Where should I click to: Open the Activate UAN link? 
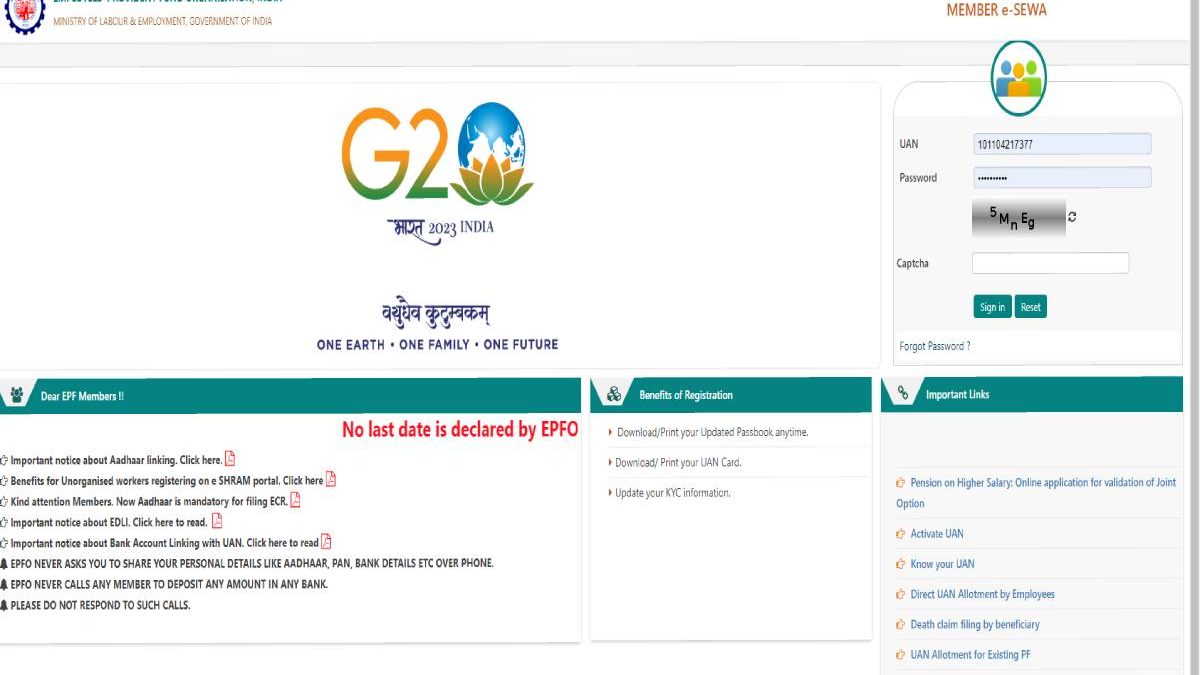tap(937, 534)
